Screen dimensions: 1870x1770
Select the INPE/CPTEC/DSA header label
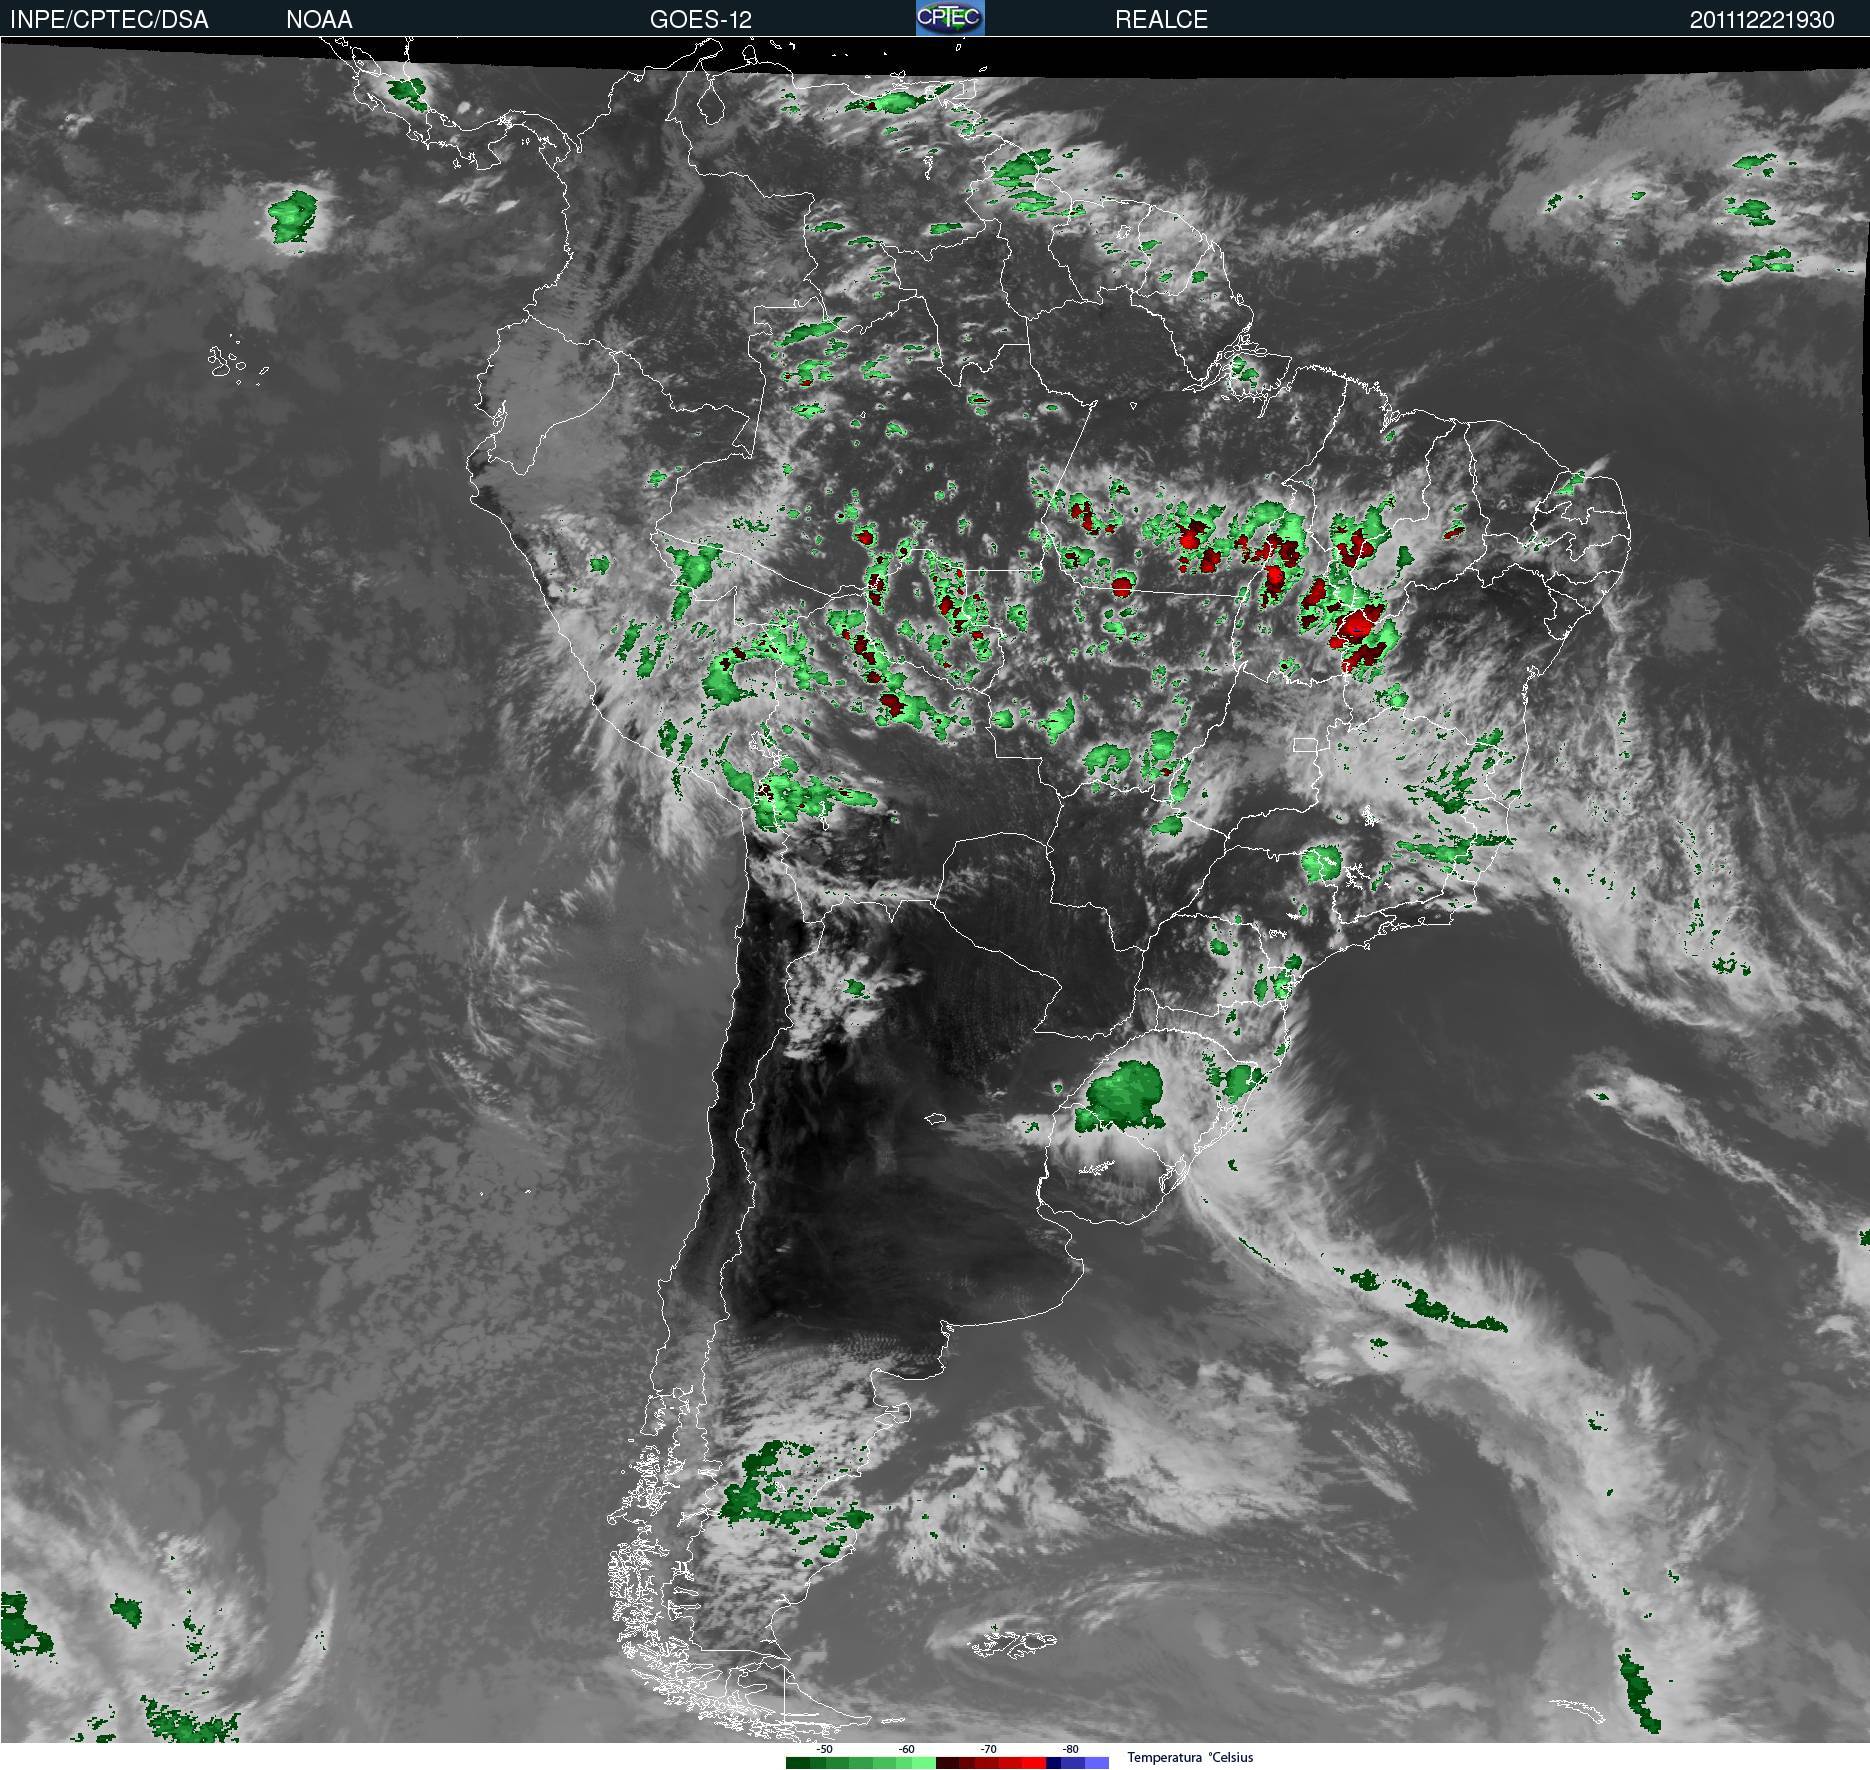[109, 20]
